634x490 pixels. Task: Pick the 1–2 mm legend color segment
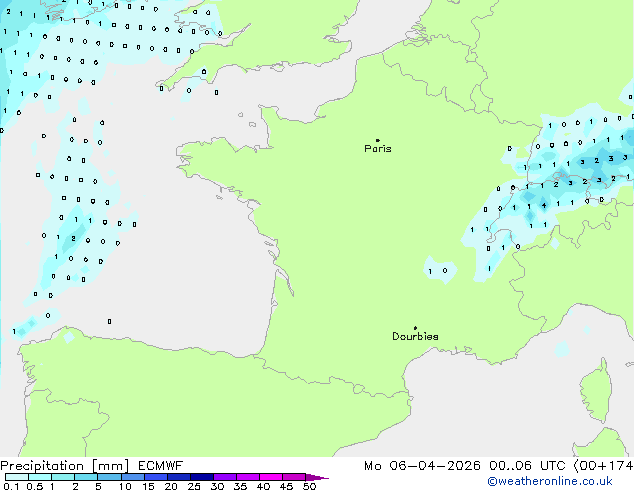63,477
